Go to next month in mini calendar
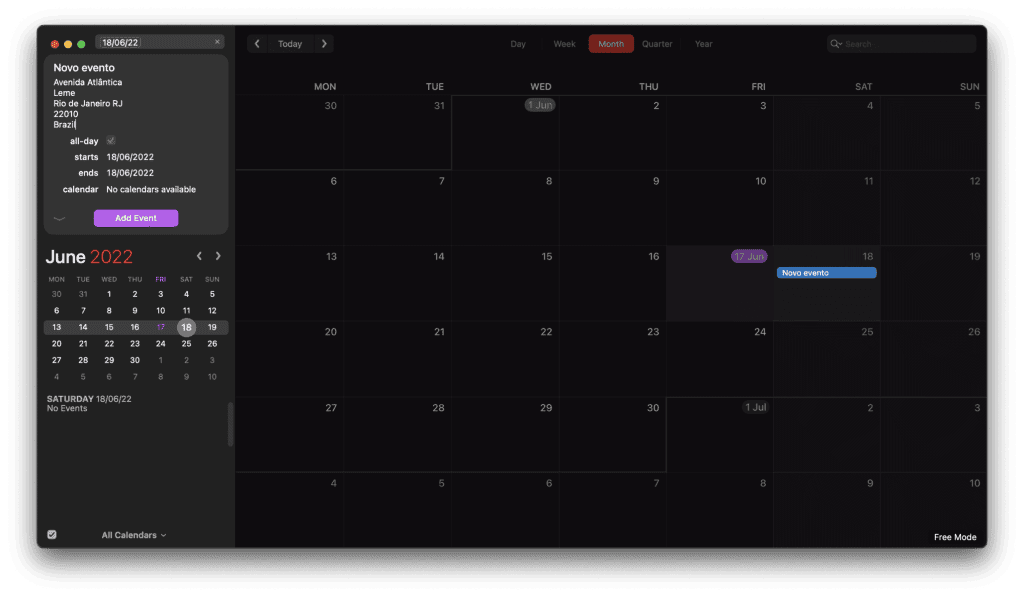The width and height of the screenshot is (1024, 597). coord(218,256)
